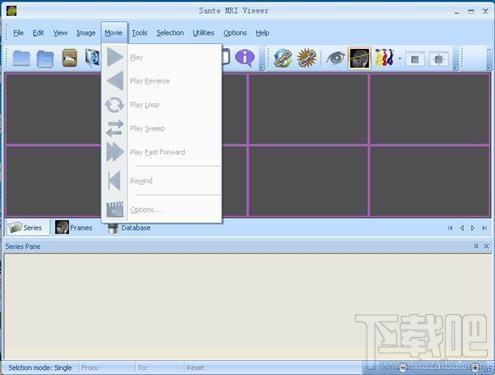
Task: Expand the toolbar overflow arrow after info icon
Action: tap(262, 68)
